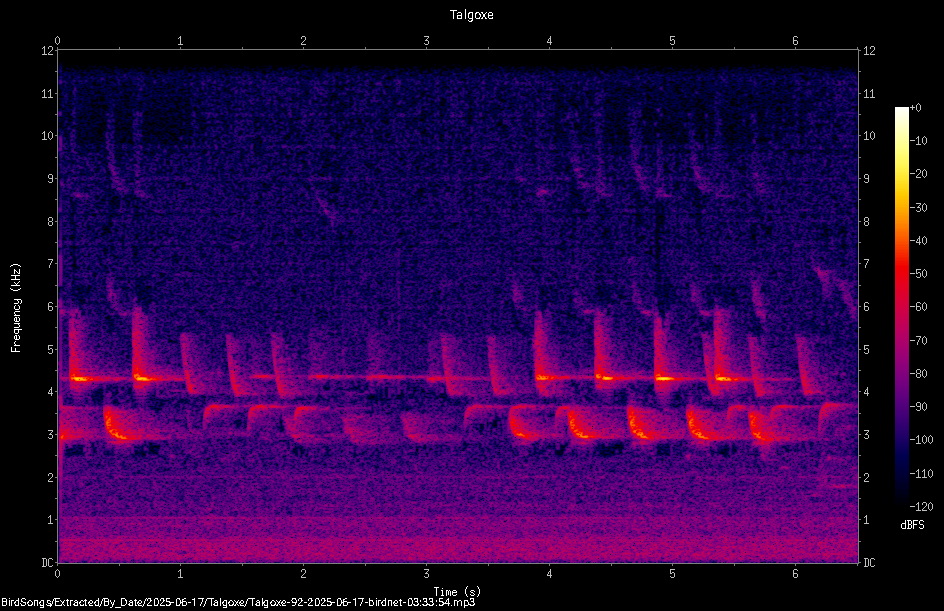The height and width of the screenshot is (611, 944).
Task: Click the Time (s) axis label
Action: click(457, 592)
